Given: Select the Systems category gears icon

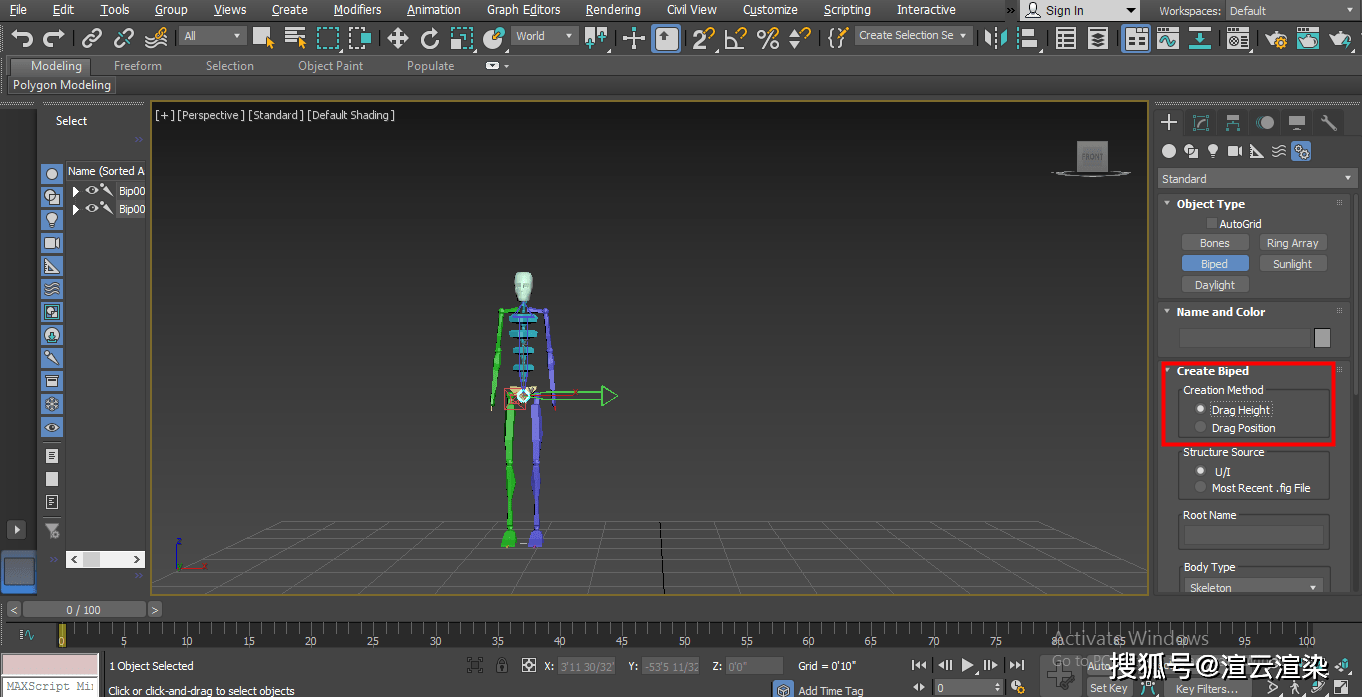Looking at the screenshot, I should (x=1300, y=151).
